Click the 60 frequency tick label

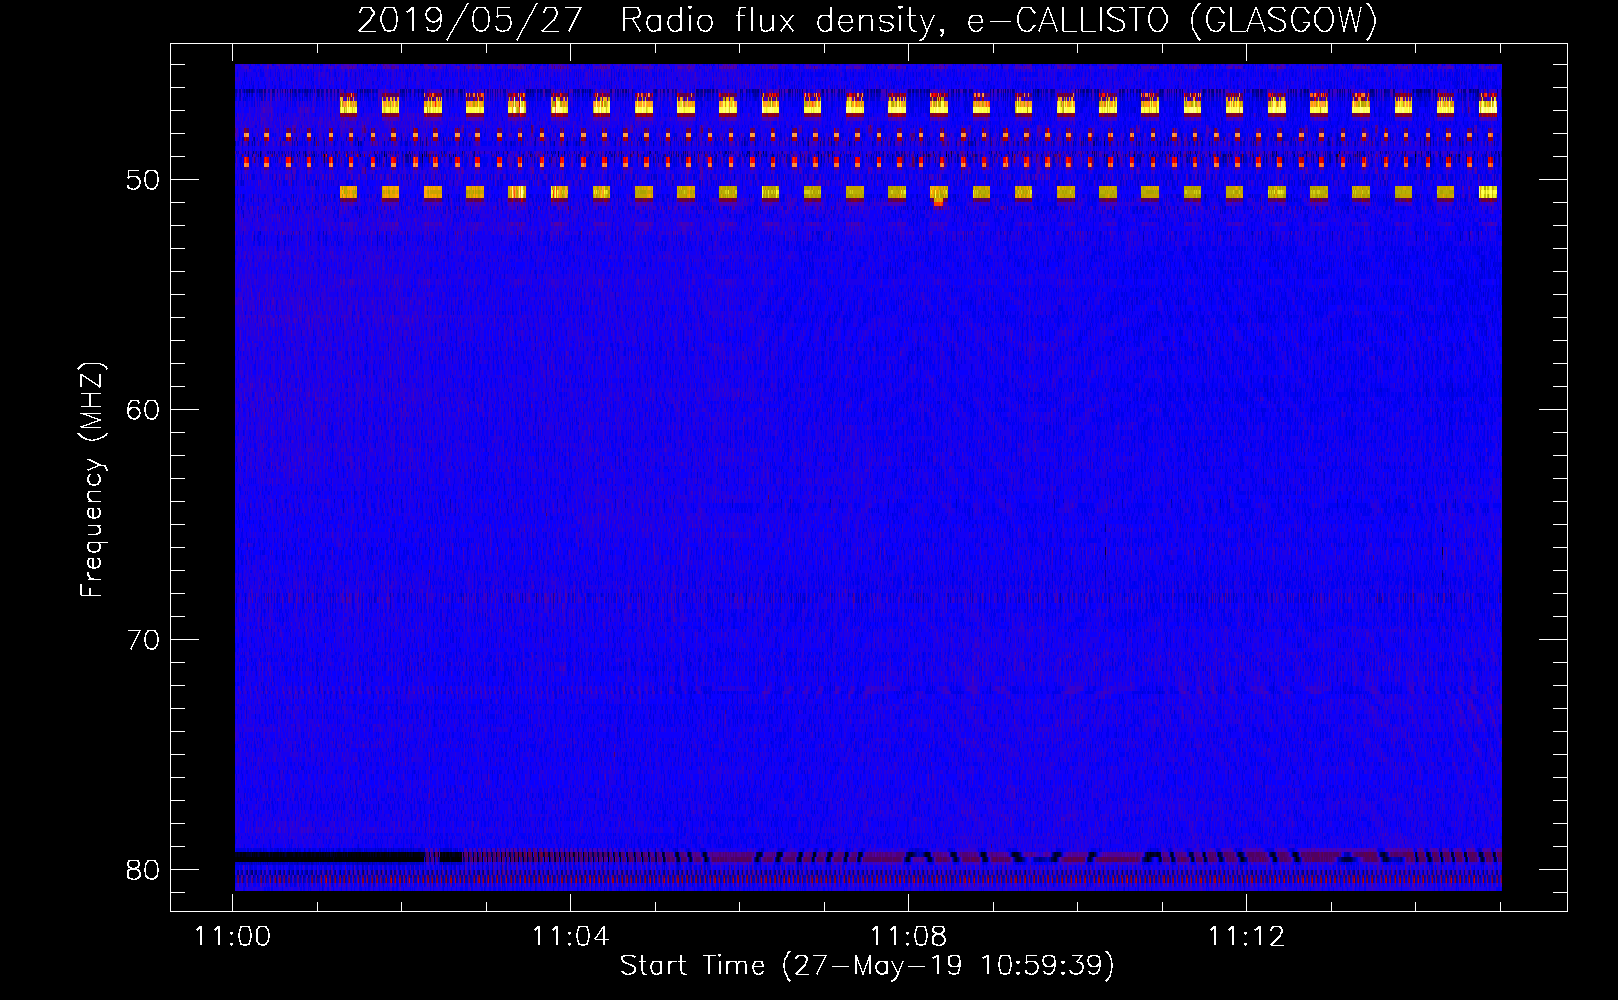[143, 410]
